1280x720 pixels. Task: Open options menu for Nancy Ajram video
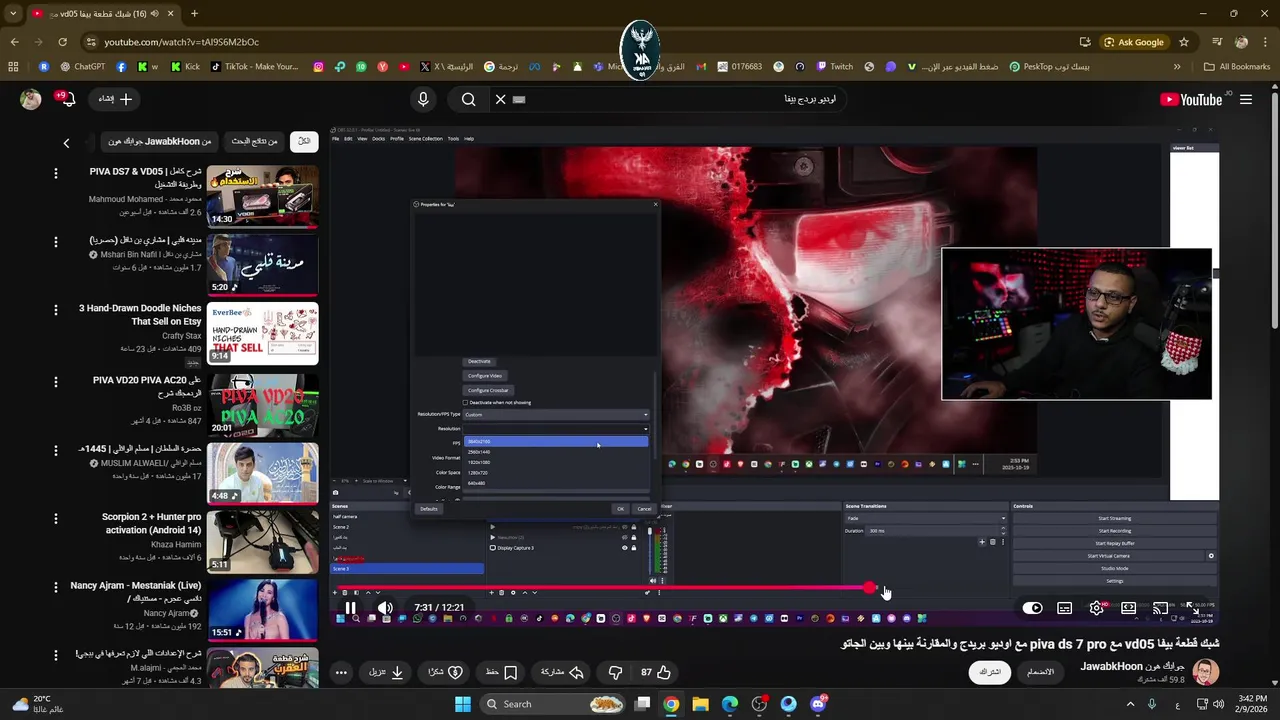coord(56,588)
